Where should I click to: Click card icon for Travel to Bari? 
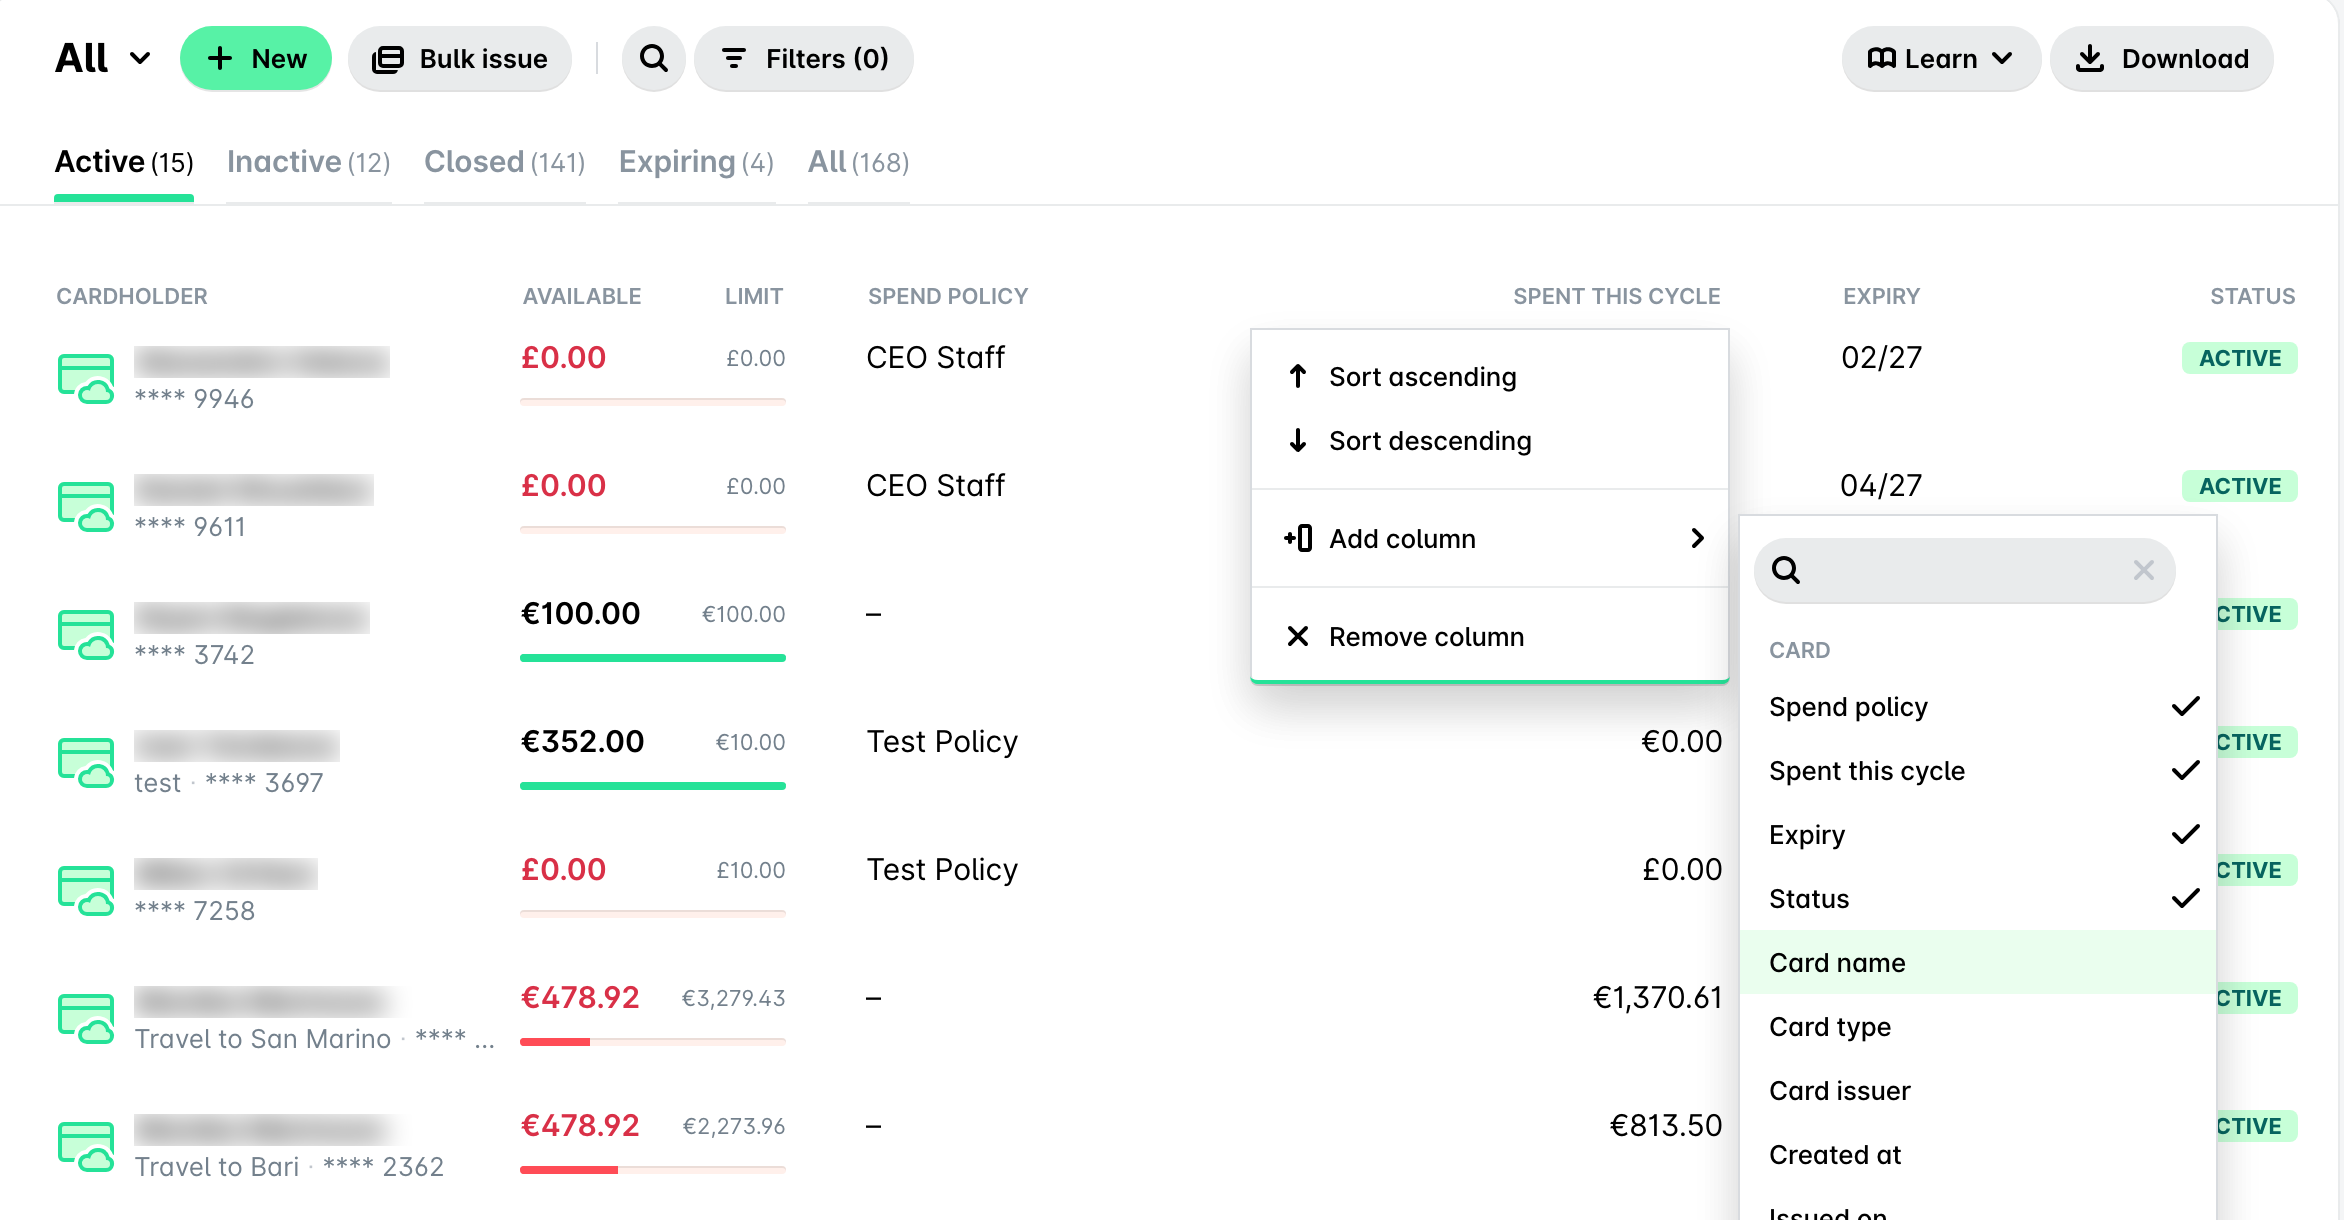click(x=86, y=1146)
